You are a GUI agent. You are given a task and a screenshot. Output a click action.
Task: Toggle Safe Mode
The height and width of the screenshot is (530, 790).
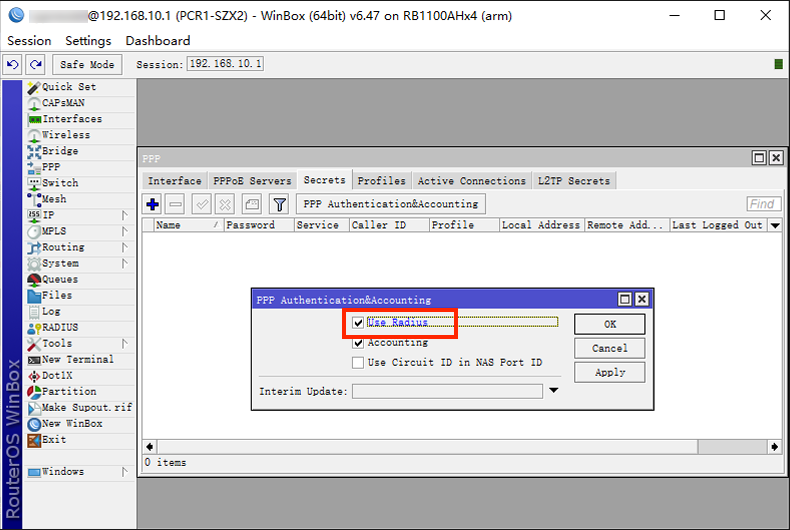click(x=87, y=64)
